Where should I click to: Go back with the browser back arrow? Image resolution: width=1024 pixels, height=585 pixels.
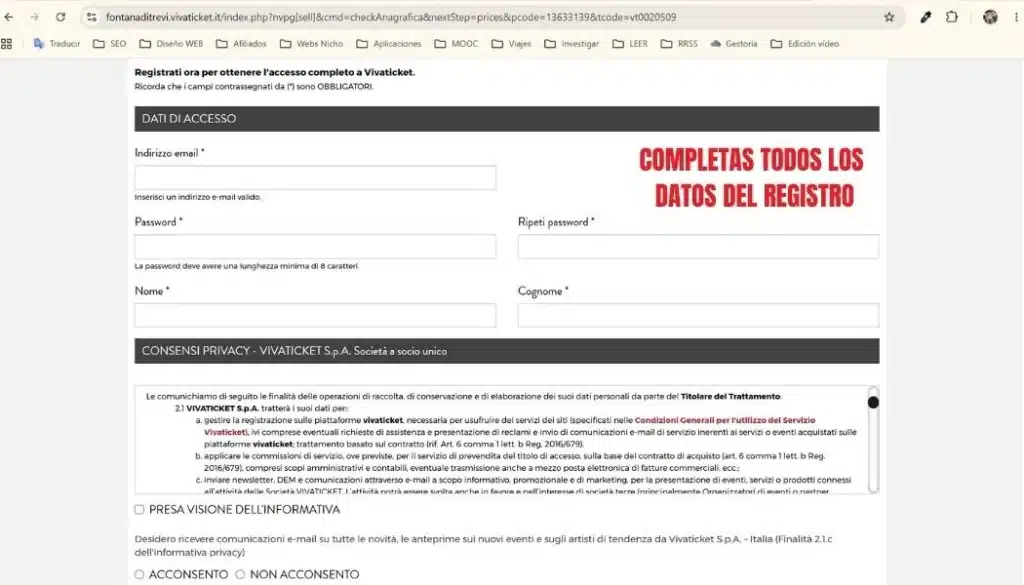(8, 17)
